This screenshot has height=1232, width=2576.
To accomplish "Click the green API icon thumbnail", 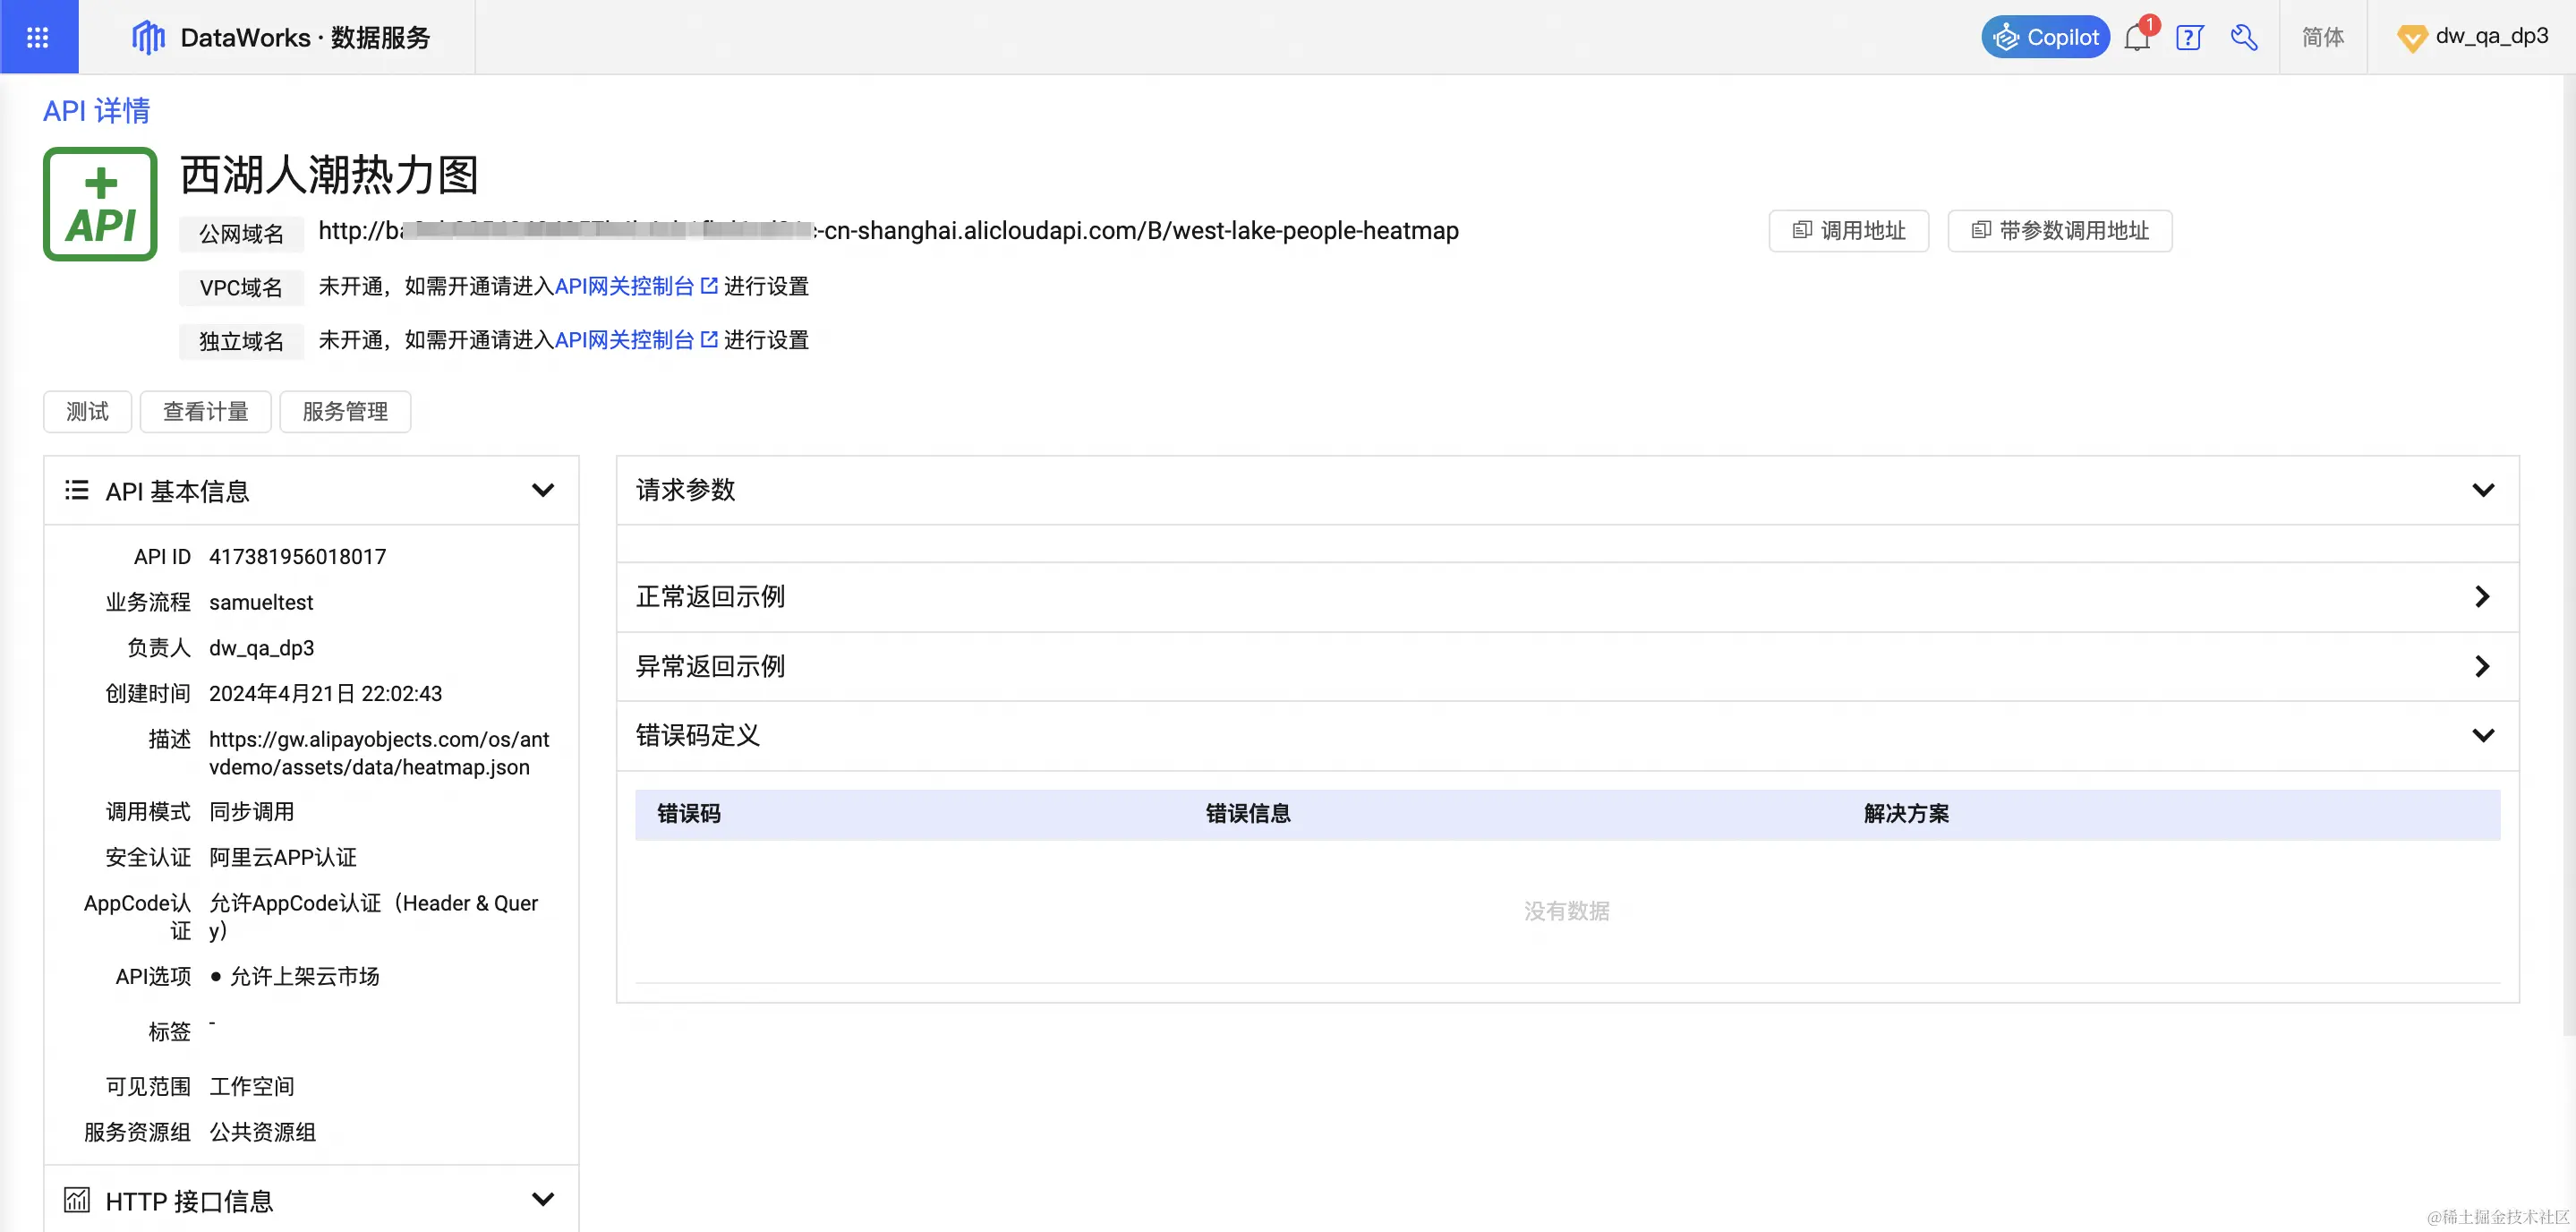I will [x=100, y=204].
